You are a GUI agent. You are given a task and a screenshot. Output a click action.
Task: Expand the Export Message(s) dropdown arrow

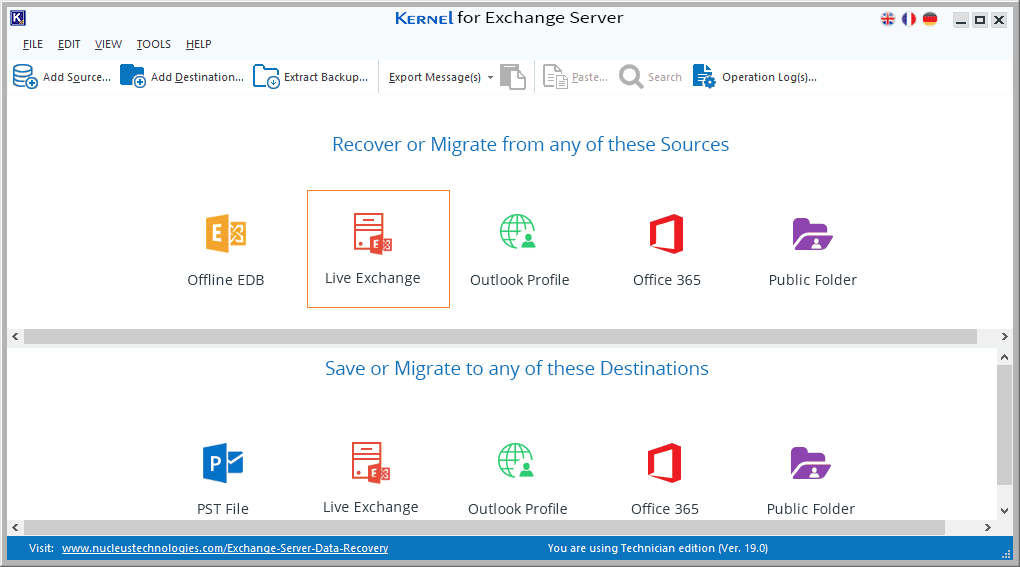(x=490, y=77)
